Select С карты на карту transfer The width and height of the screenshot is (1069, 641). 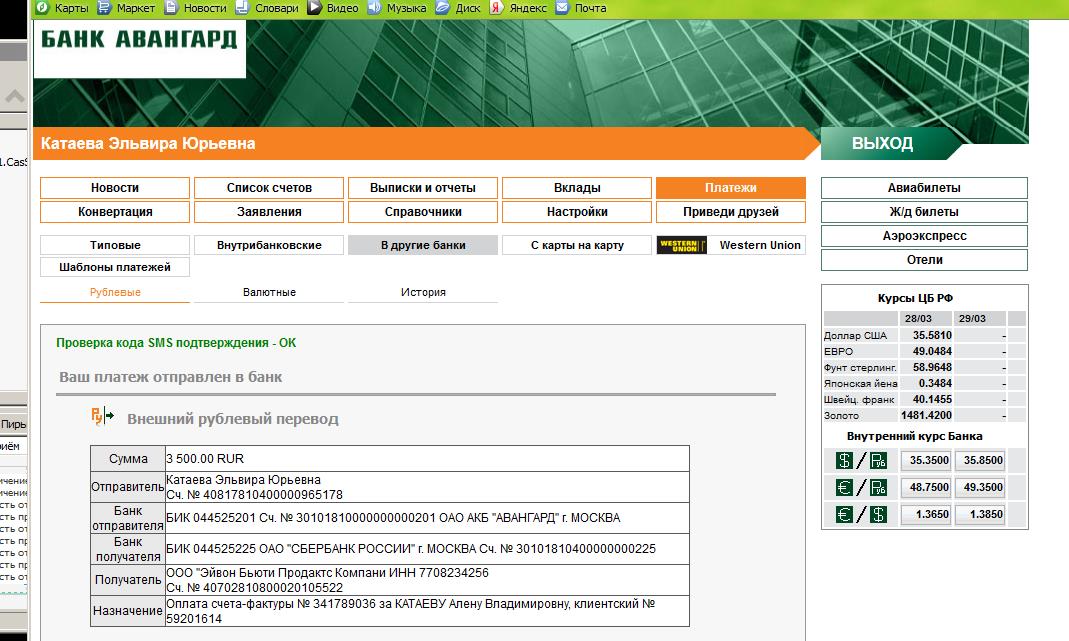click(577, 245)
